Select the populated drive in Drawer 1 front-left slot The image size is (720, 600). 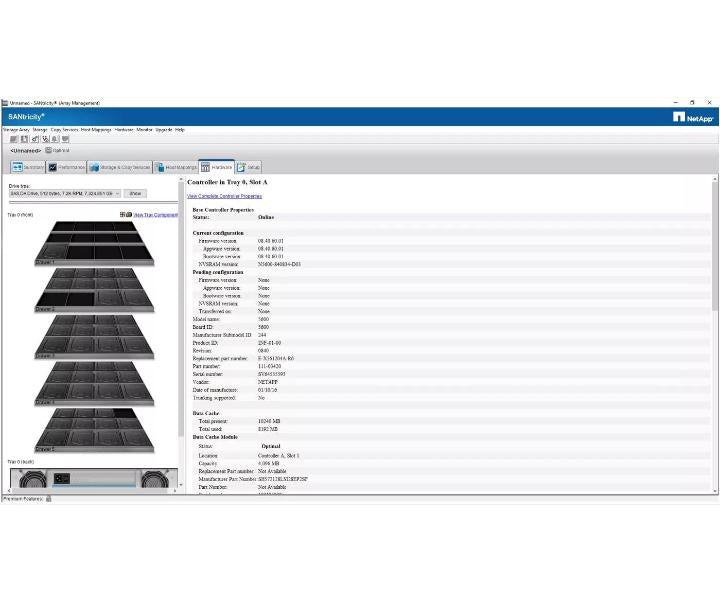click(x=53, y=252)
